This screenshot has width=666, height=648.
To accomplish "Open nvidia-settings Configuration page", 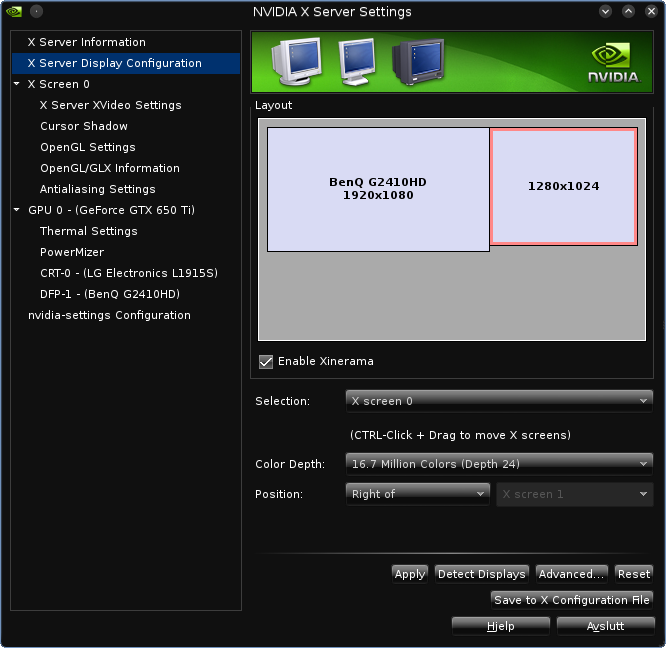I will (109, 315).
